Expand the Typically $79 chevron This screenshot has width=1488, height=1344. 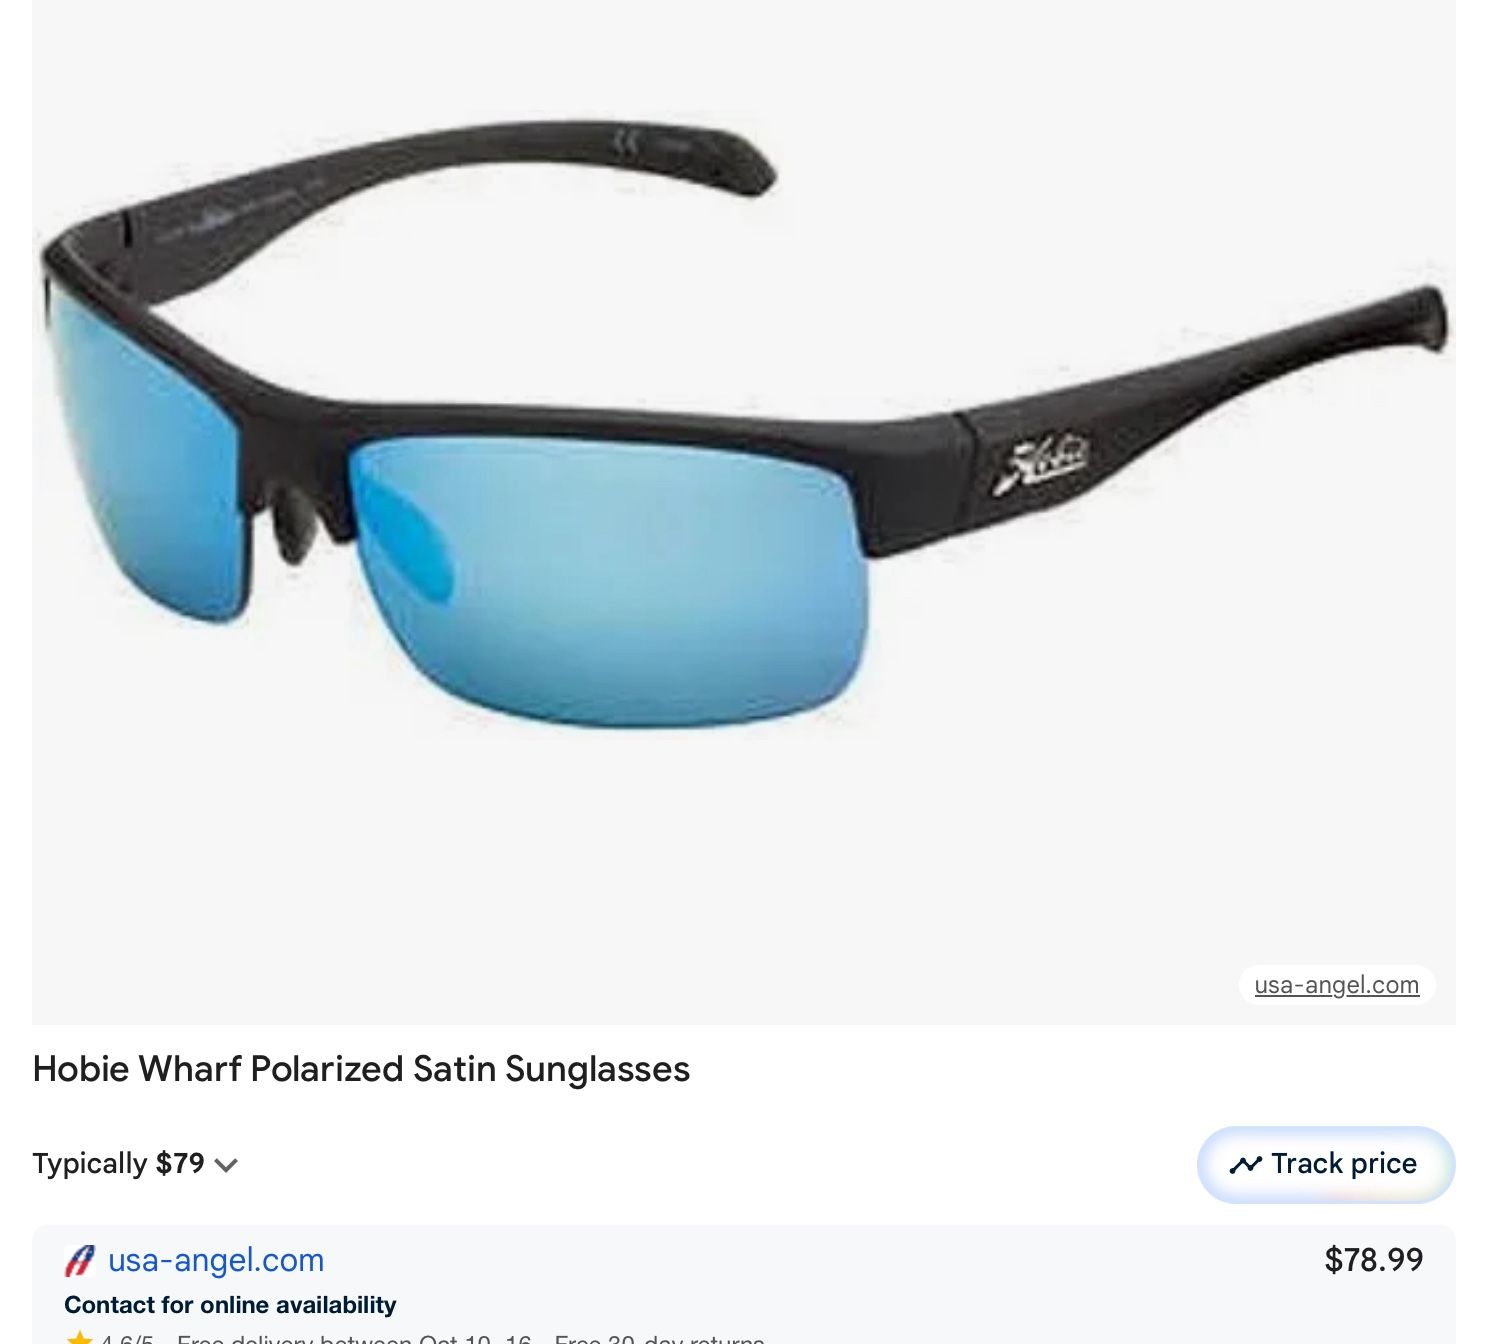pyautogui.click(x=226, y=1165)
